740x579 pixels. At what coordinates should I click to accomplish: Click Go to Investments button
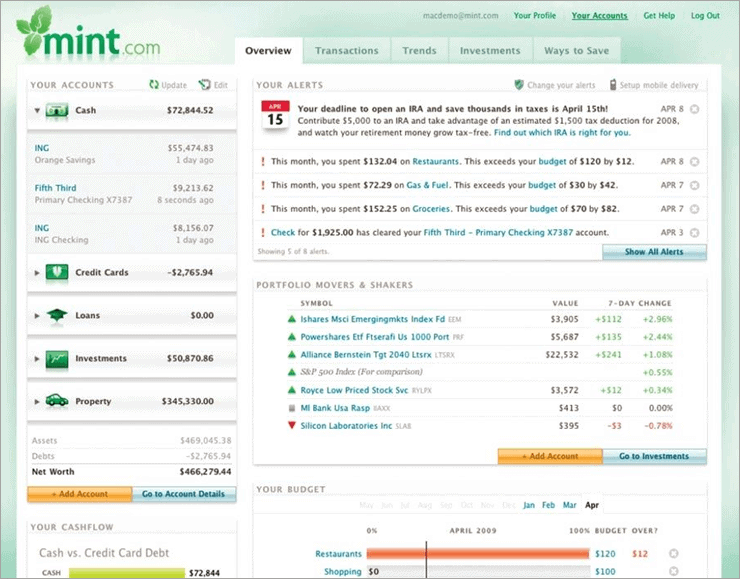(x=654, y=456)
